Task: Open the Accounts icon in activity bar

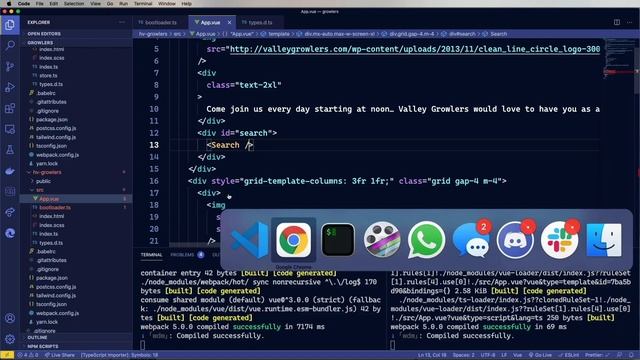Action: point(10,318)
